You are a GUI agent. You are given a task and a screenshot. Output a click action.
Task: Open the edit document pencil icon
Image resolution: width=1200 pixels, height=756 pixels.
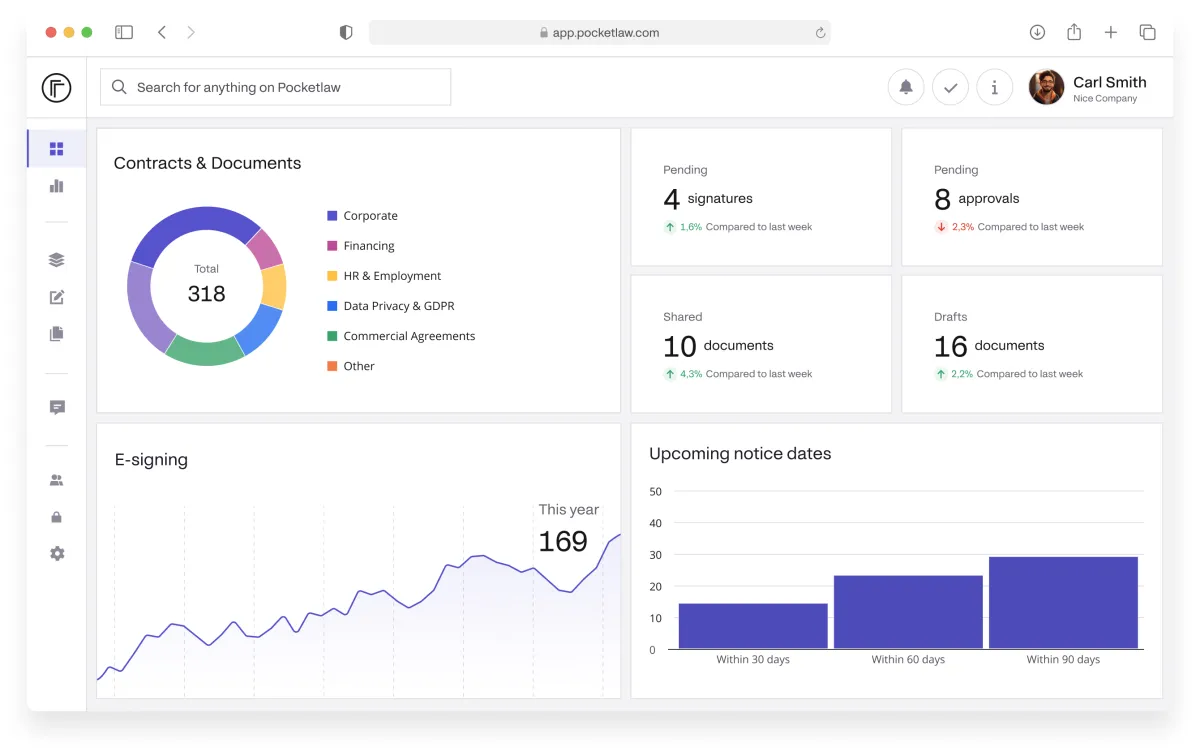56,297
